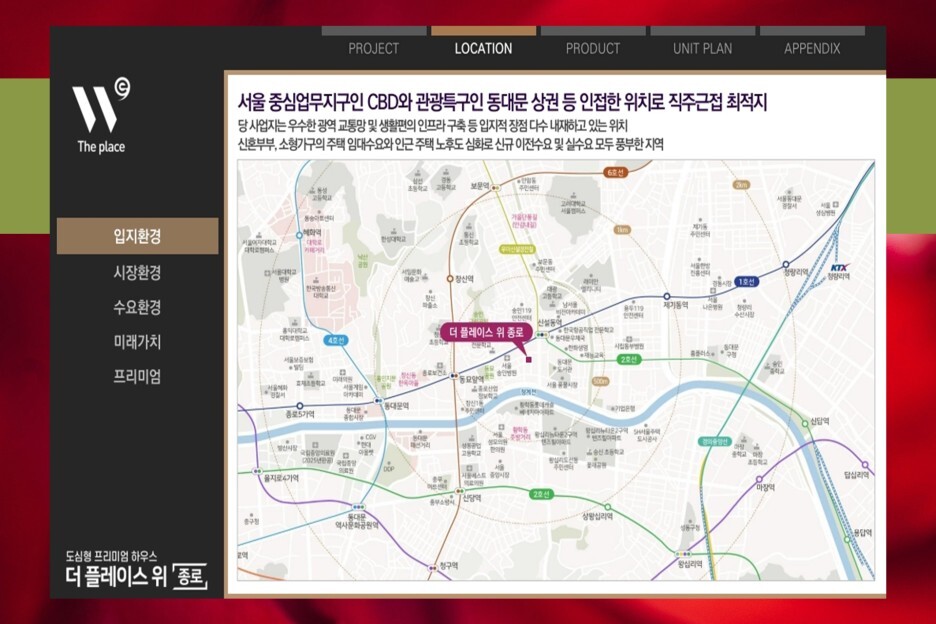Select 입지환경 in the sidebar
936x624 pixels.
(x=137, y=236)
